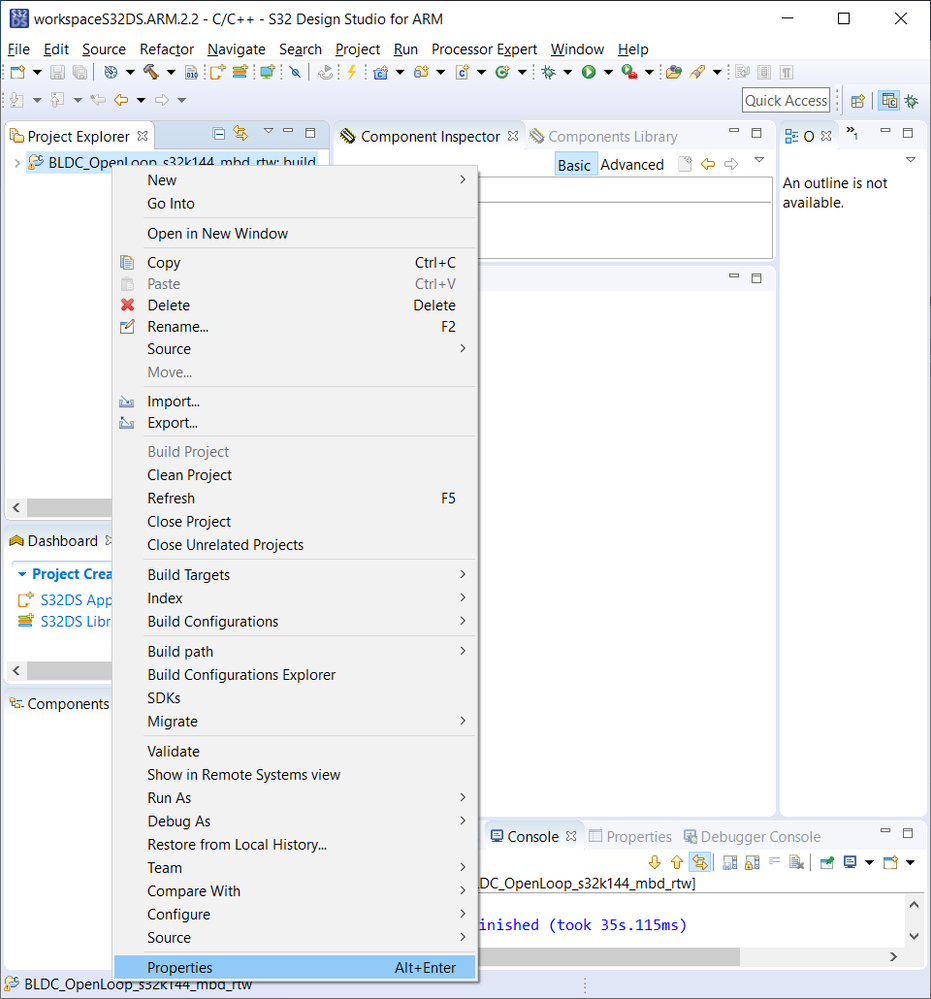
Task: Click New S32DS Application Project icon
Action: coord(217,72)
